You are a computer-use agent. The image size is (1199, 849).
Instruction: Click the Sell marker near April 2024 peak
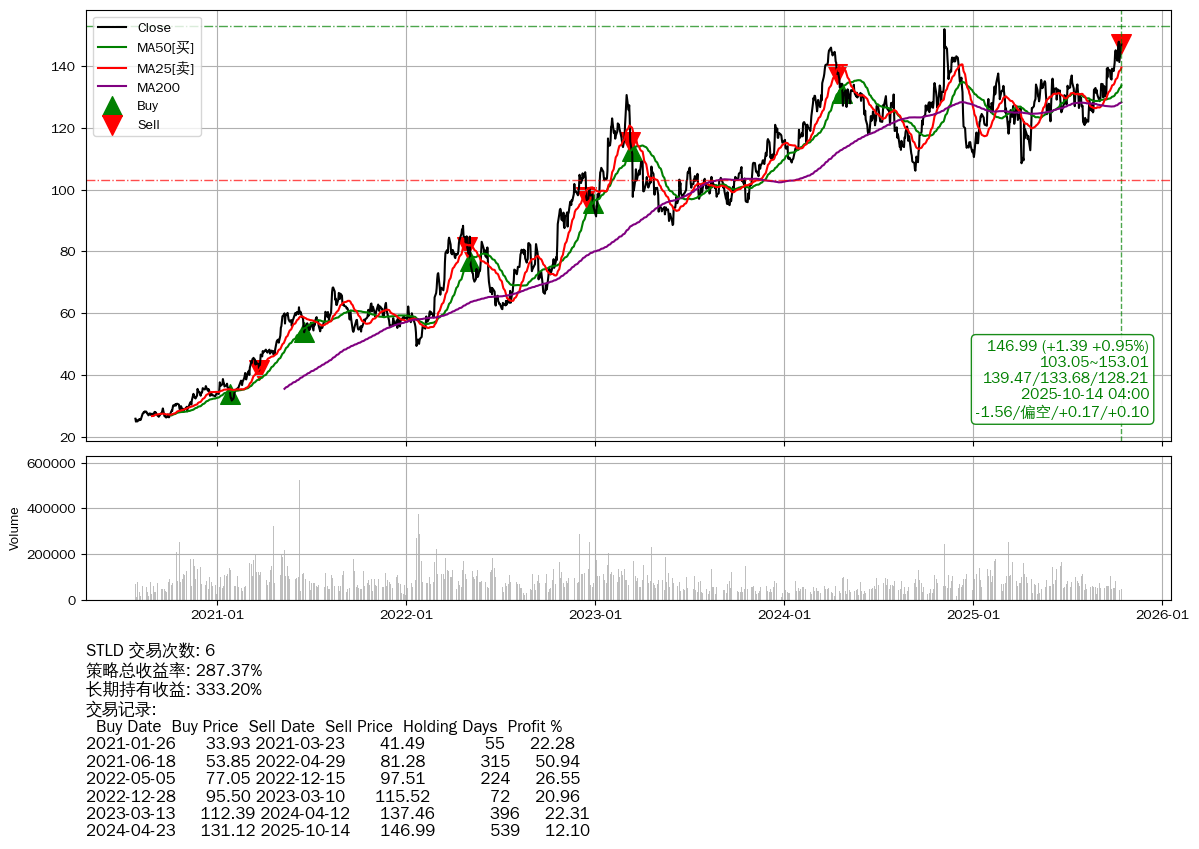838,74
